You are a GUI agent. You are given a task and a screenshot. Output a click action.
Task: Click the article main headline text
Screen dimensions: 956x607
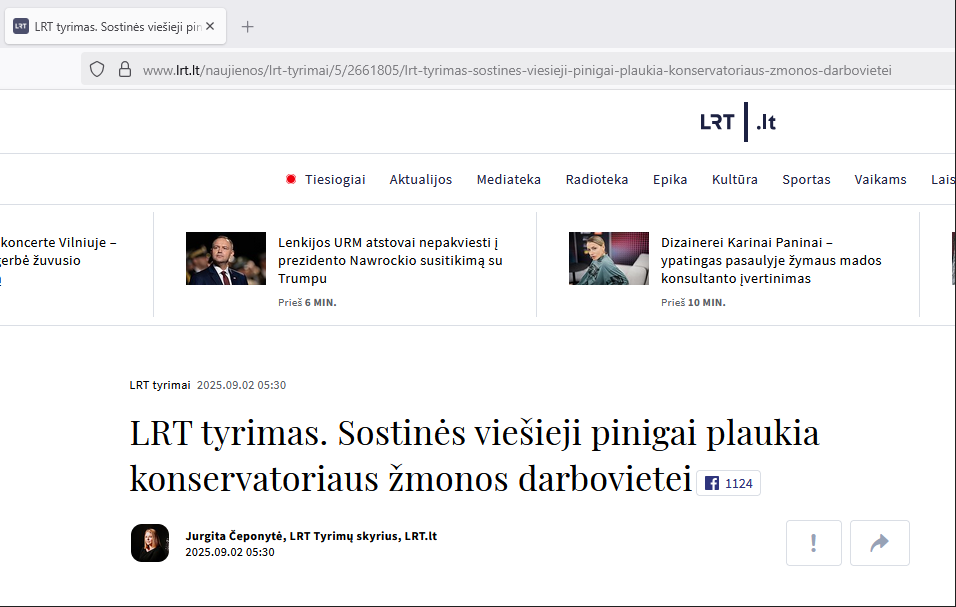click(474, 455)
